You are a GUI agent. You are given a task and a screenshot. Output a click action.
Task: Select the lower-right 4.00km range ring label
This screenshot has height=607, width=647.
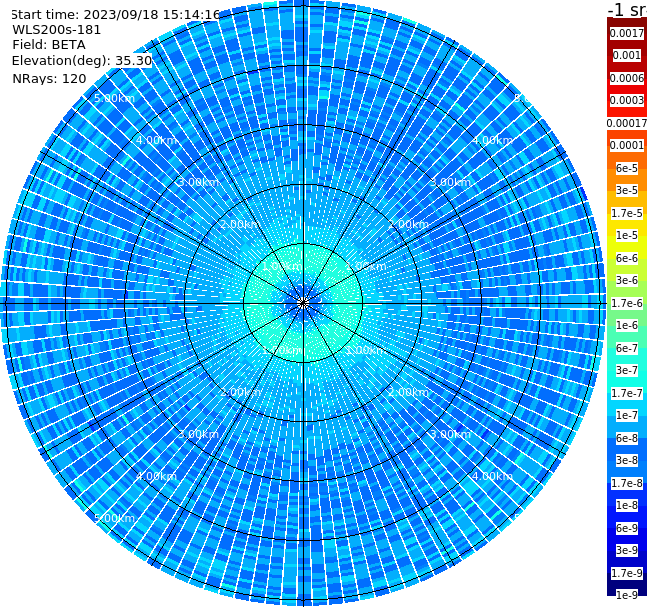pyautogui.click(x=492, y=476)
